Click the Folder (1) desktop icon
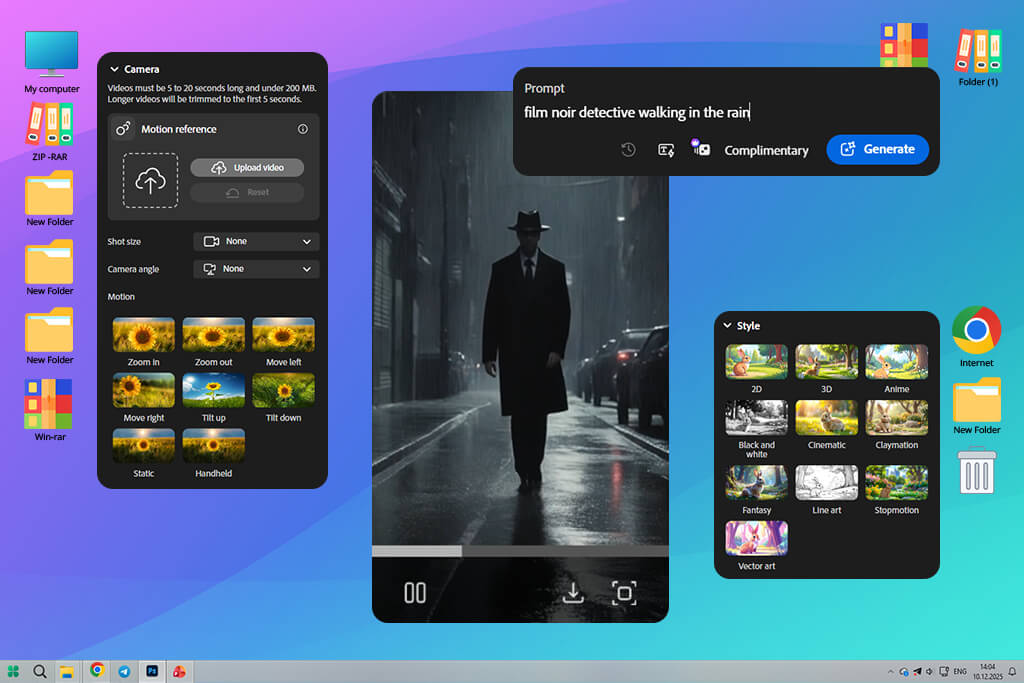Viewport: 1024px width, 683px height. (978, 50)
